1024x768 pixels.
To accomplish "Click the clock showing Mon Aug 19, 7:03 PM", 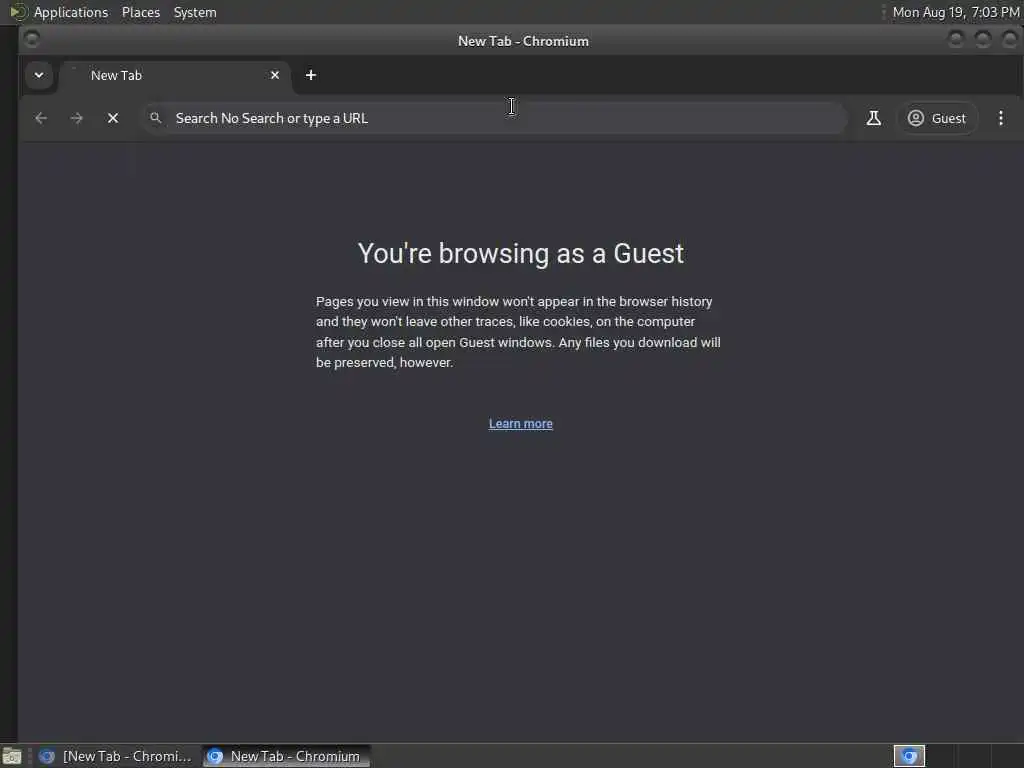I will coord(955,12).
